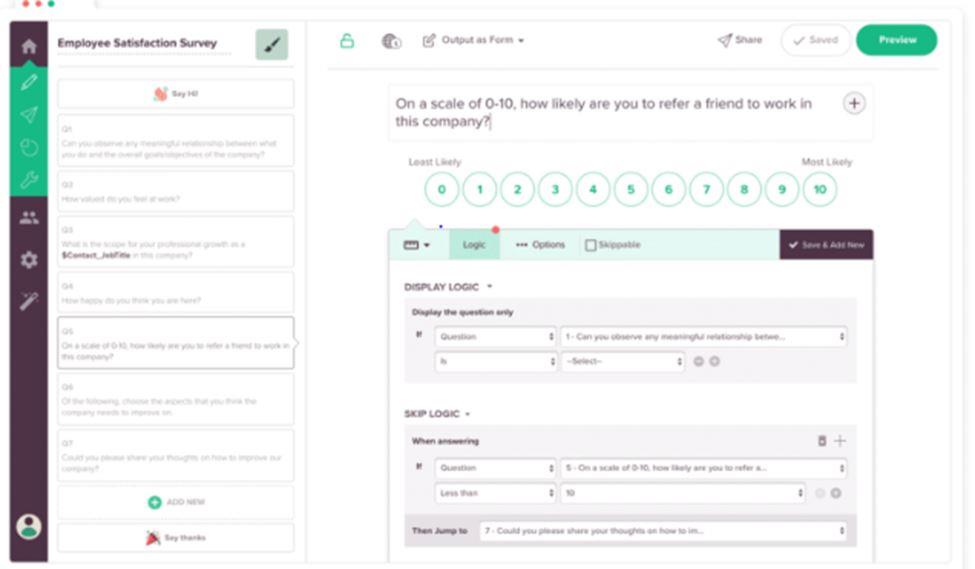Open the paintbrush theme design icon
Screen dimensions: 975x569
(271, 44)
